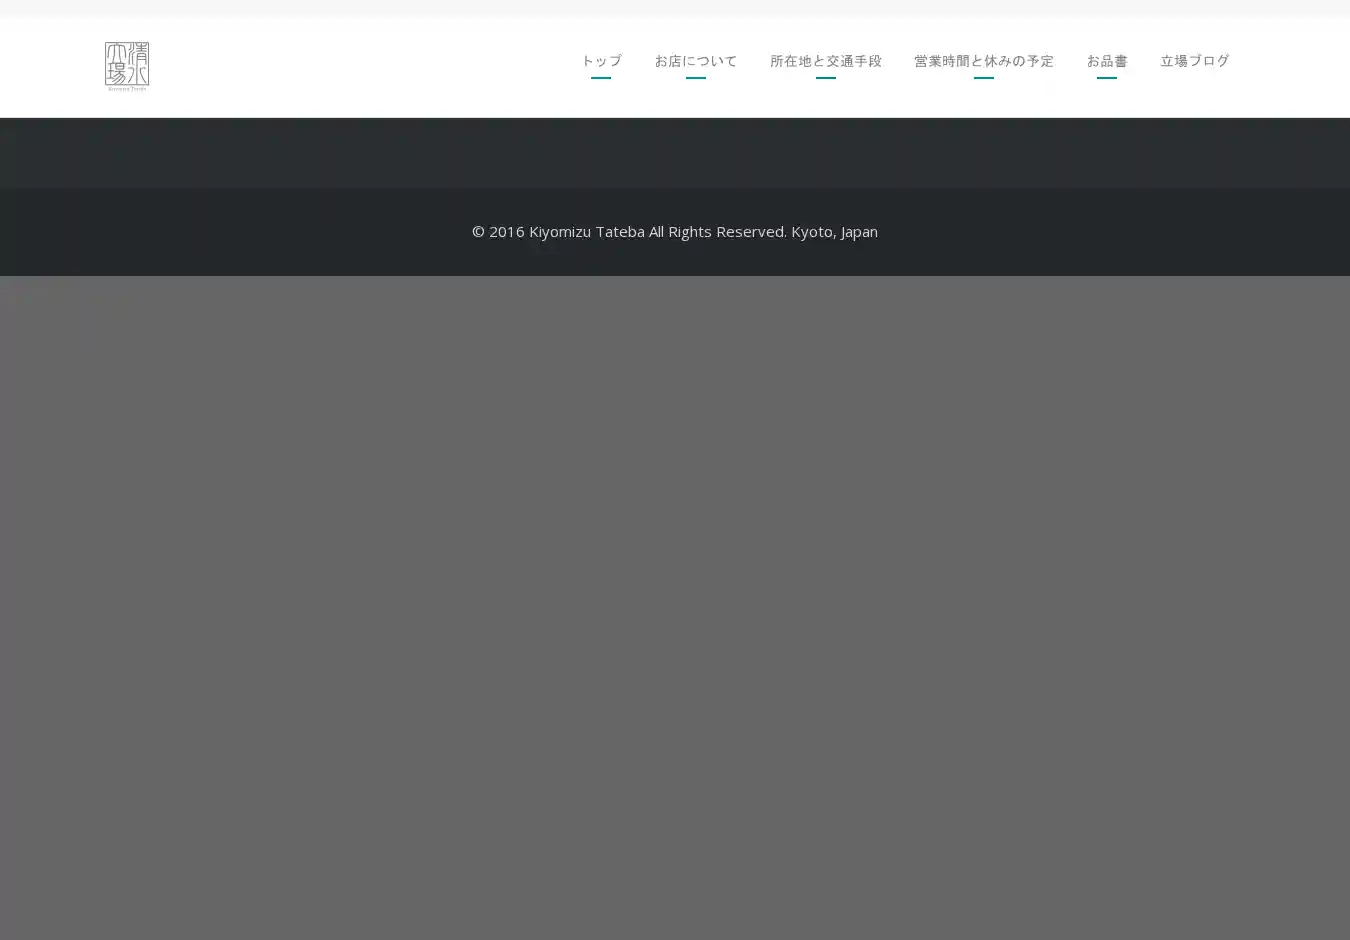
Task: Click "Kyoto, Japan" in the footer
Action: [834, 232]
